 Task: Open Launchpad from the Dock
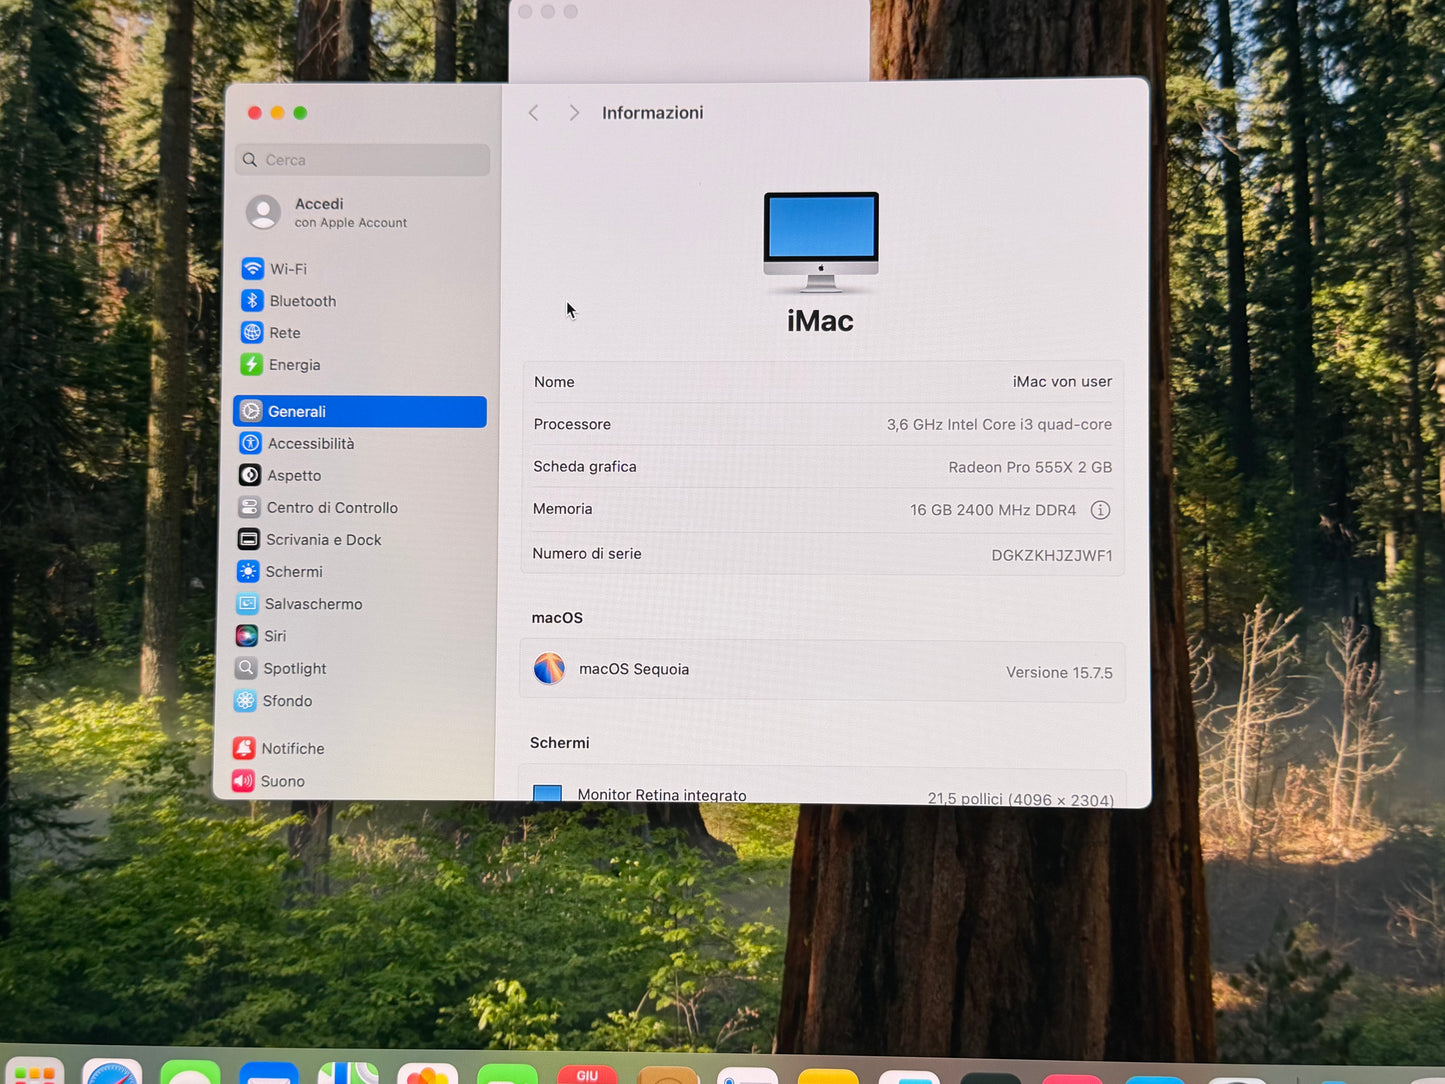(x=35, y=1072)
